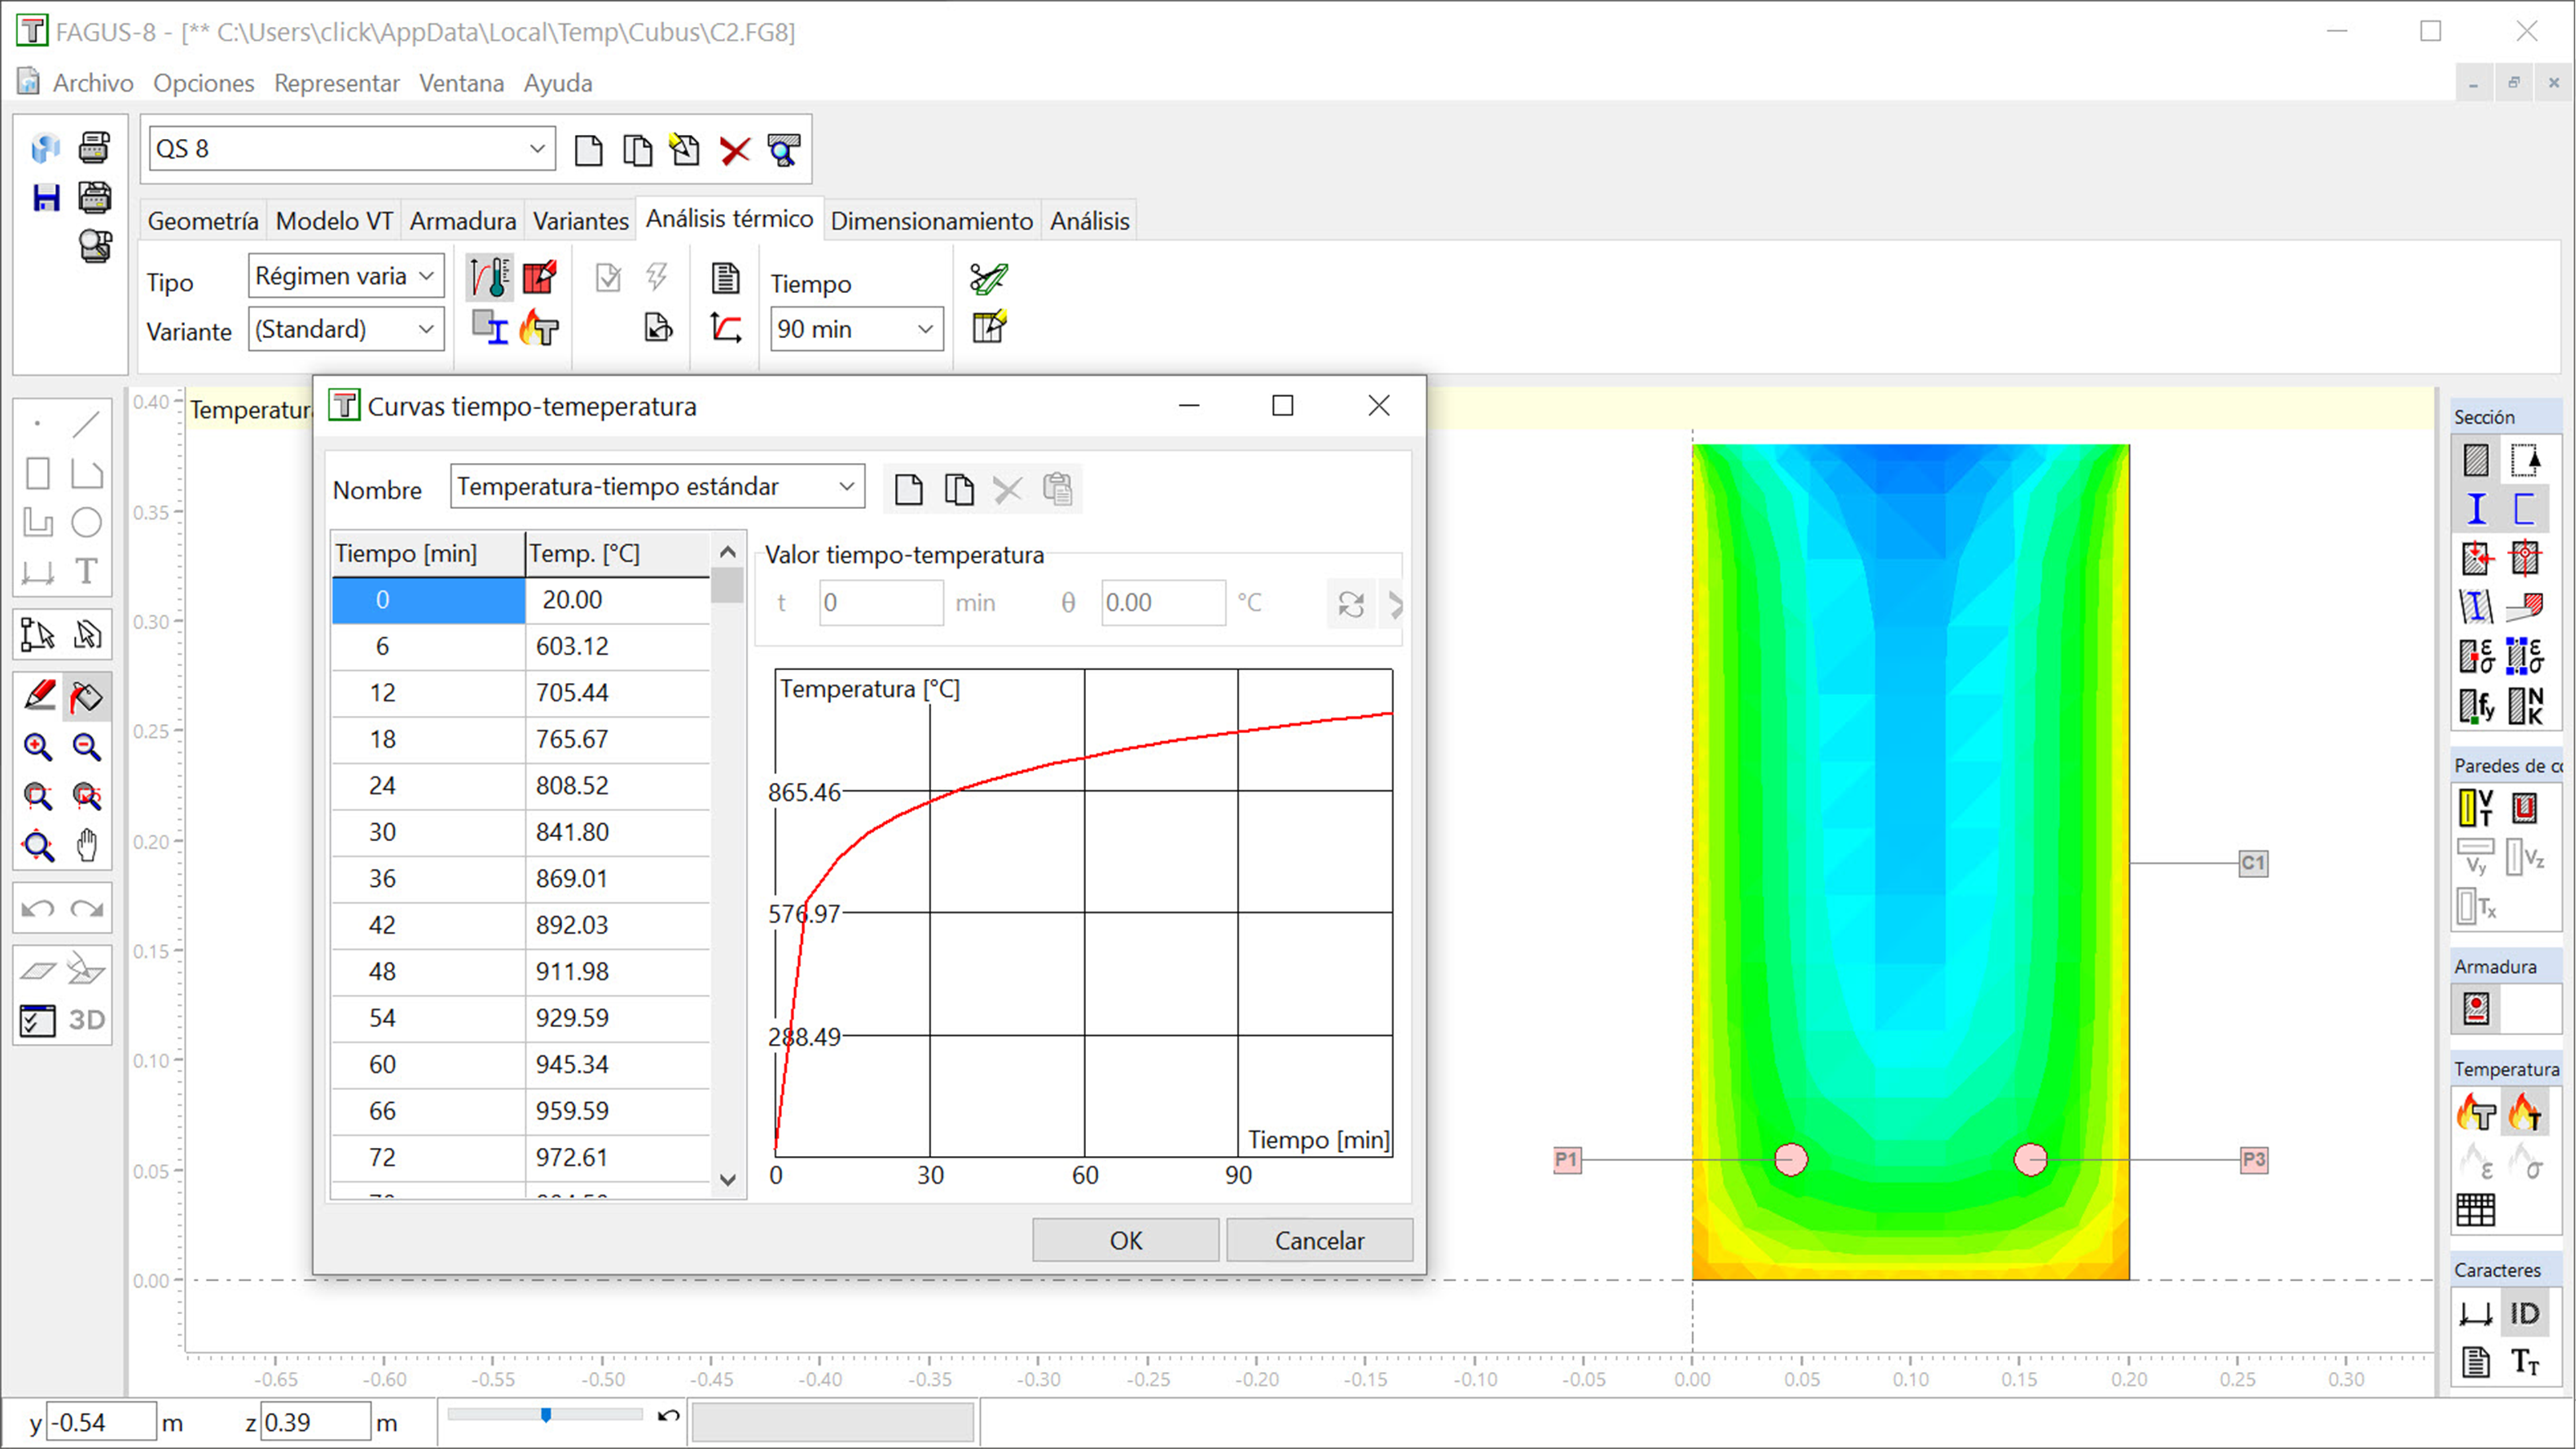This screenshot has height=1449, width=2576.
Task: Select the pan hand tool
Action: [87, 846]
